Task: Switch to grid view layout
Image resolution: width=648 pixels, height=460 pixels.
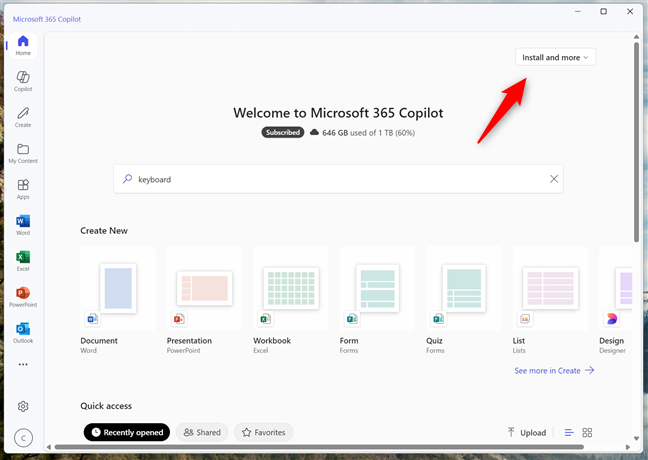Action: [x=587, y=432]
